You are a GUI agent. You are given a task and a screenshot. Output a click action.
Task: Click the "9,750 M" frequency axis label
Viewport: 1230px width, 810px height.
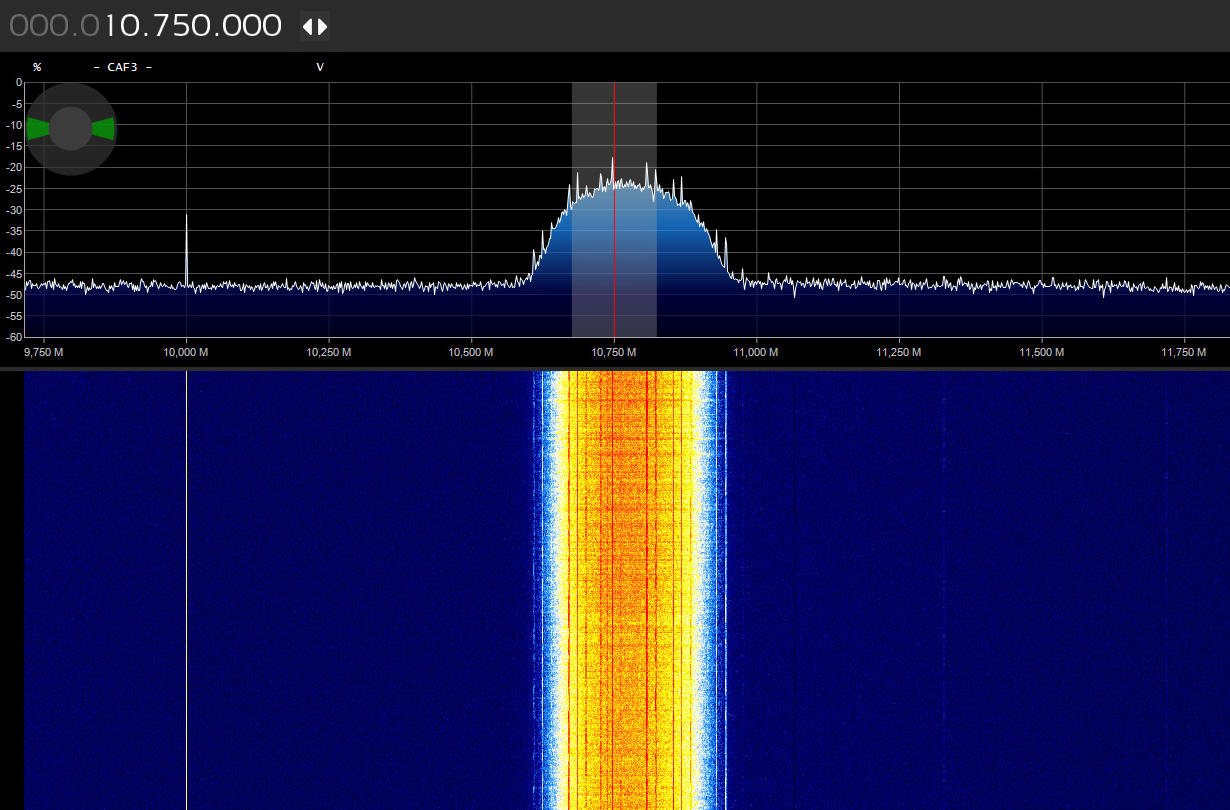pyautogui.click(x=44, y=353)
